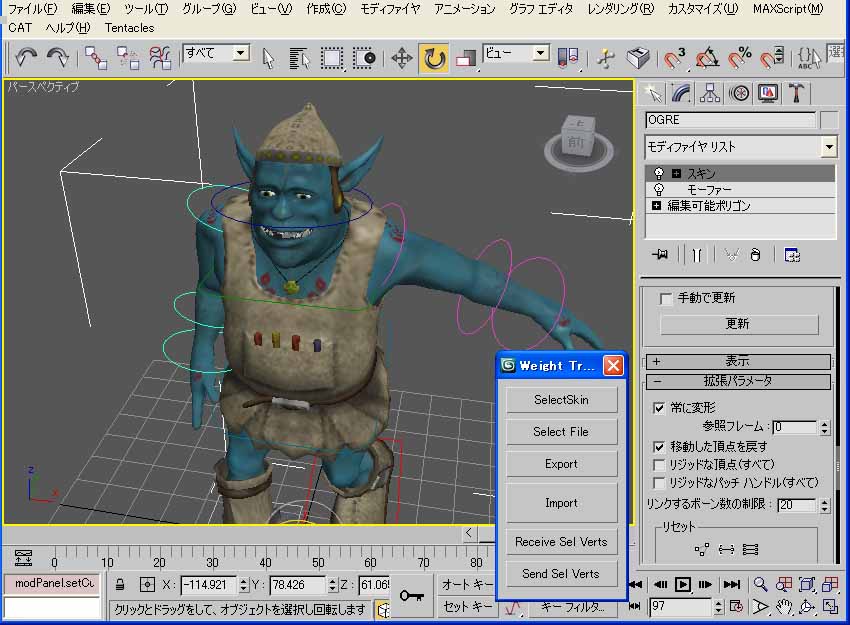Activate Select and Move tool
The image size is (850, 625).
point(402,58)
